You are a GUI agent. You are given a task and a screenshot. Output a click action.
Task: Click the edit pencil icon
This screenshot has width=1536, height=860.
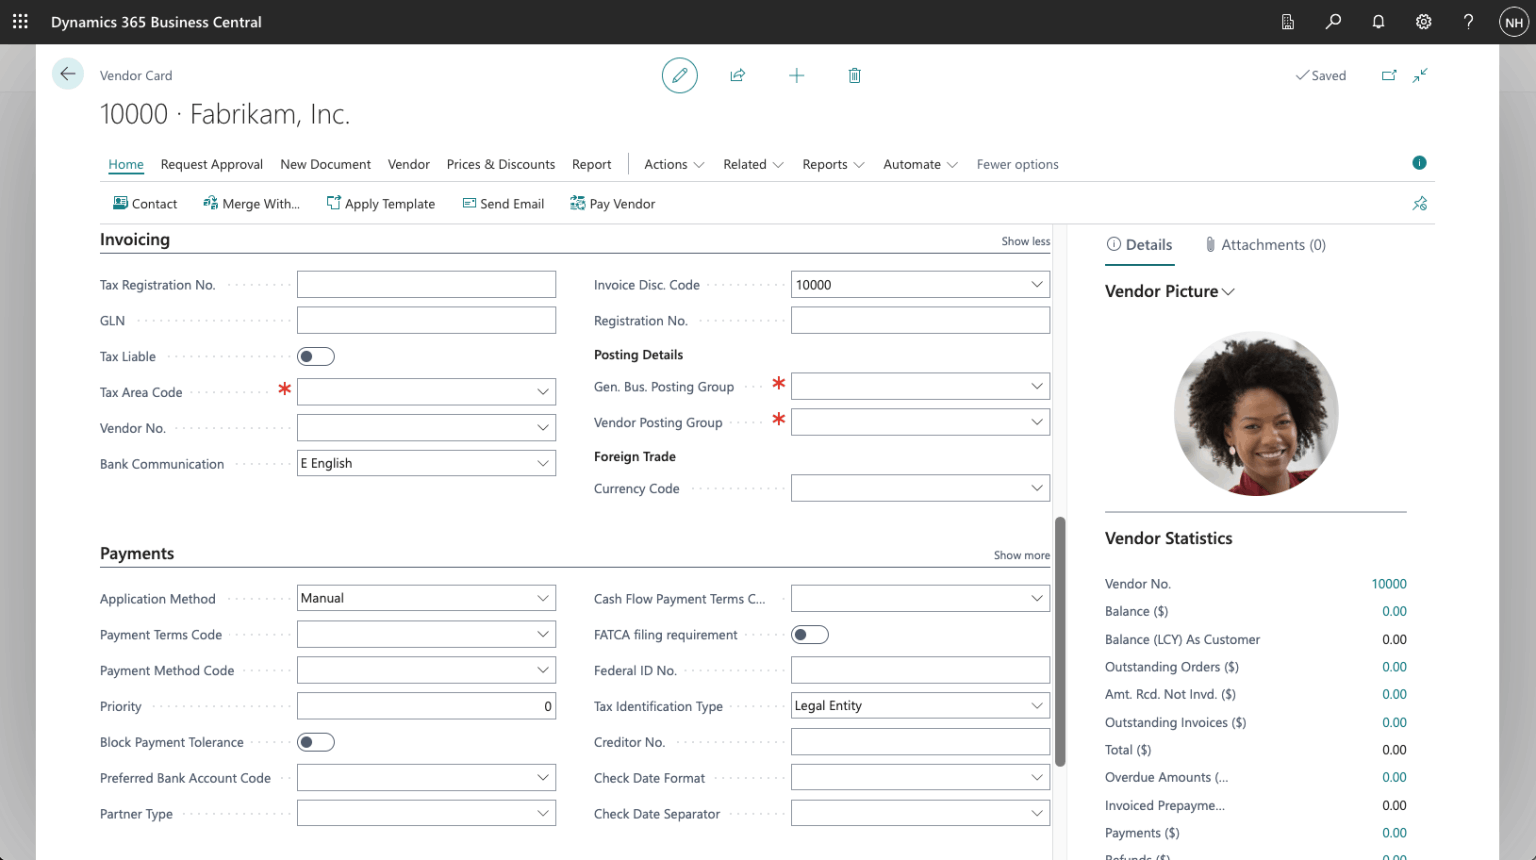click(680, 75)
